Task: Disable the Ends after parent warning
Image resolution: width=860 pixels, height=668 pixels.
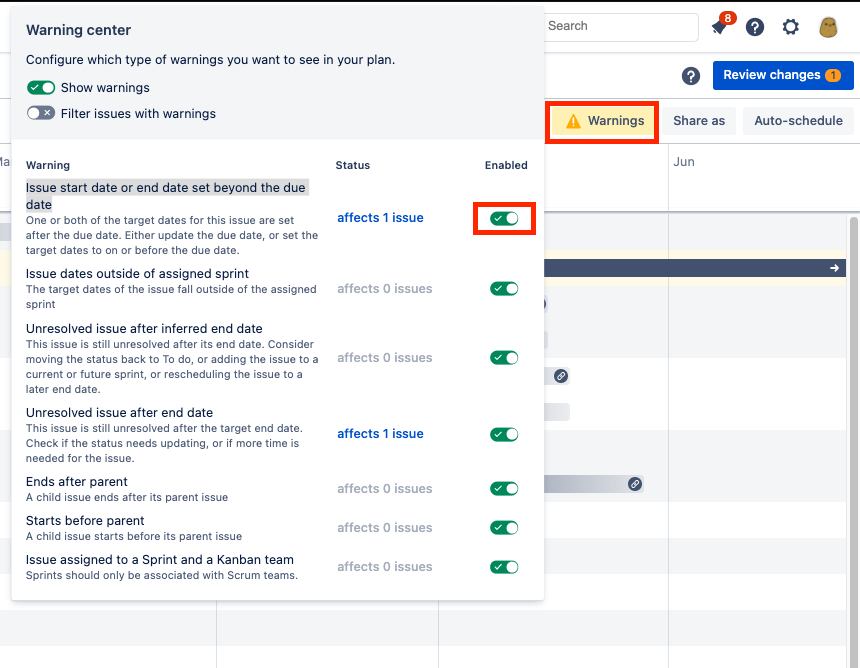Action: tap(504, 489)
